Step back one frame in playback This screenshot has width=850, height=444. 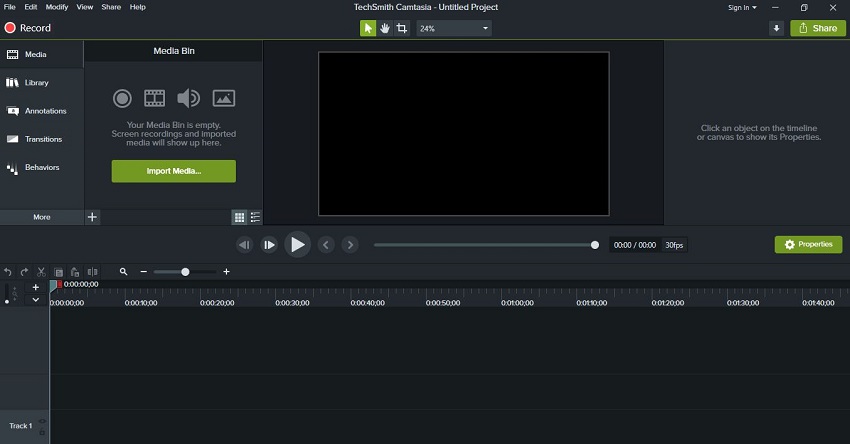(x=244, y=245)
